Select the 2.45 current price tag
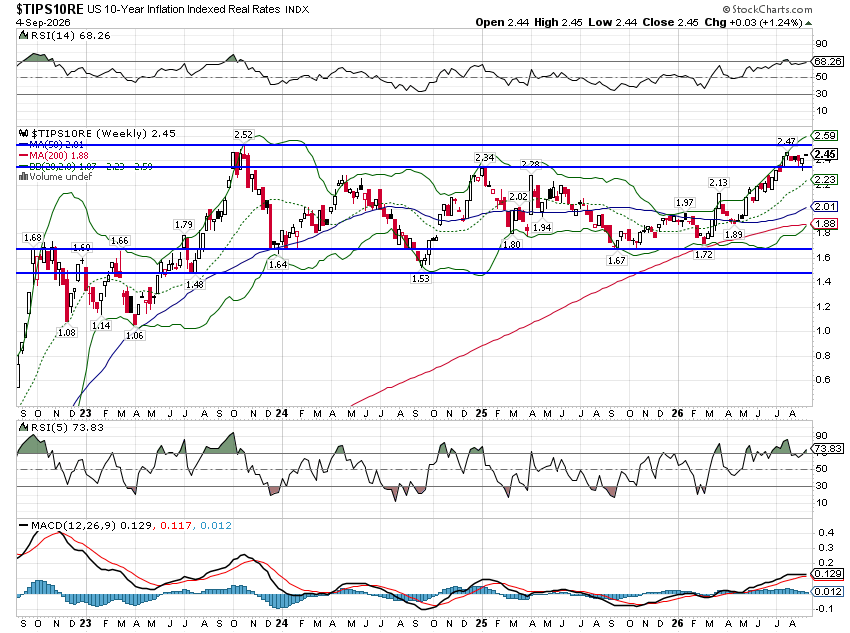Screen dimensions: 850x633 tap(825, 154)
